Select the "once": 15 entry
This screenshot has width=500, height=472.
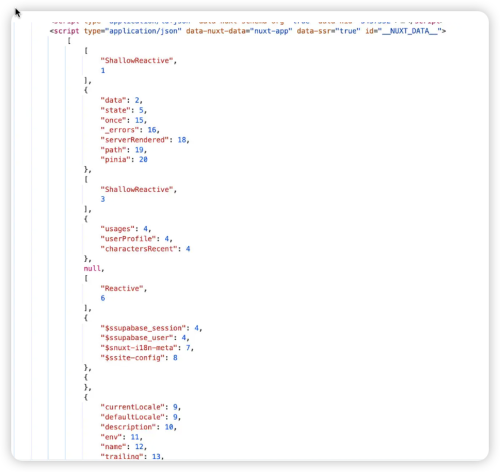coord(123,120)
